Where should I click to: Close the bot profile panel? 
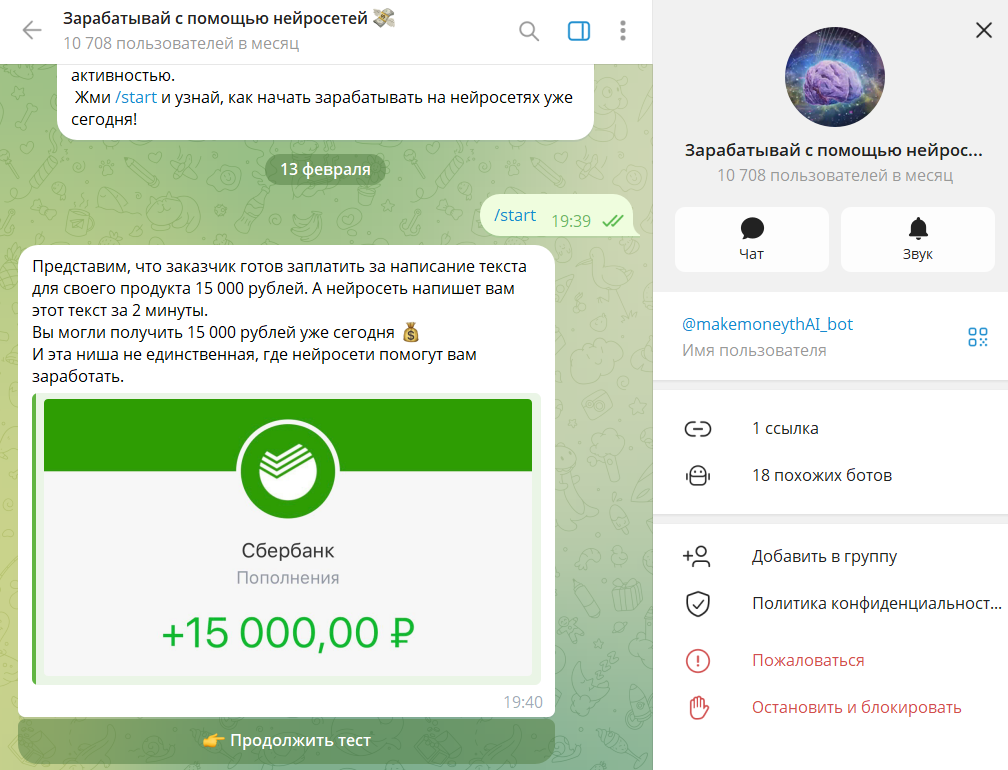click(984, 30)
